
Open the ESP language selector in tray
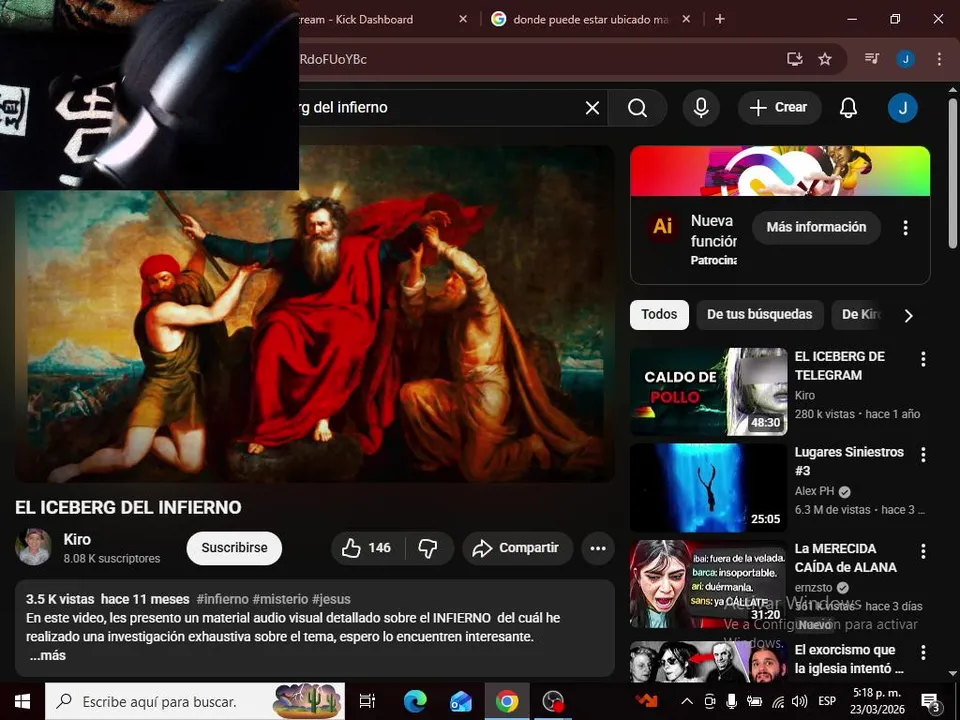(827, 702)
